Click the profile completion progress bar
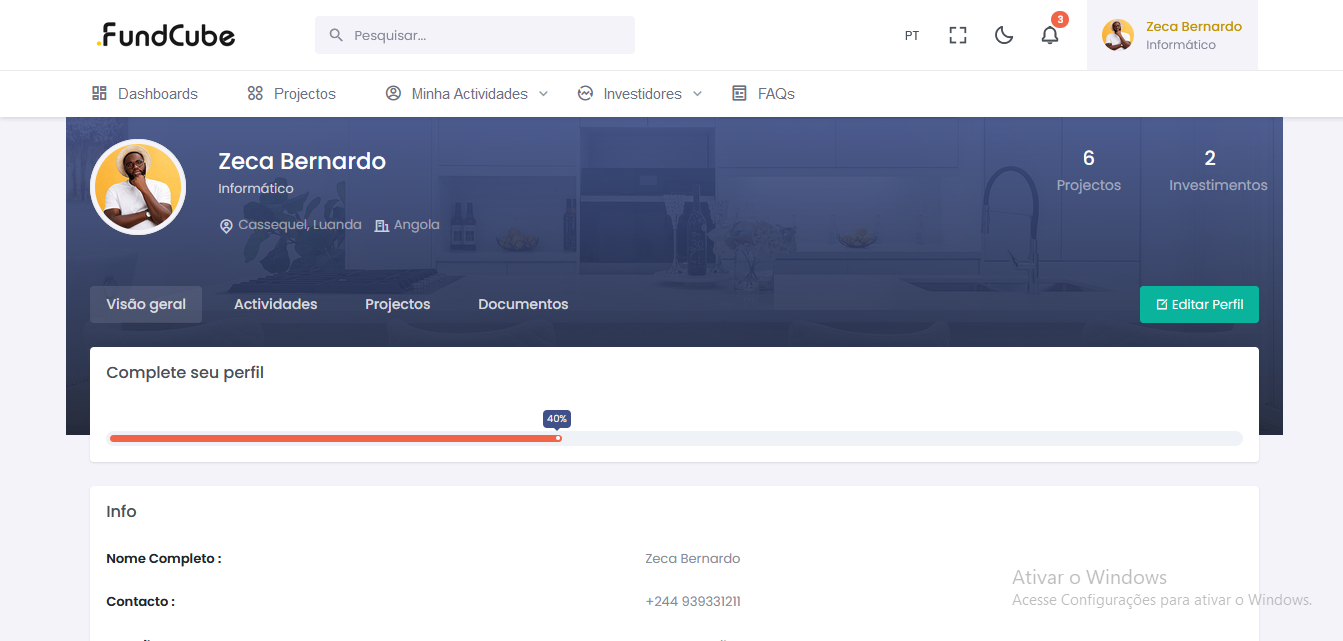Viewport: 1343px width, 641px height. point(675,438)
